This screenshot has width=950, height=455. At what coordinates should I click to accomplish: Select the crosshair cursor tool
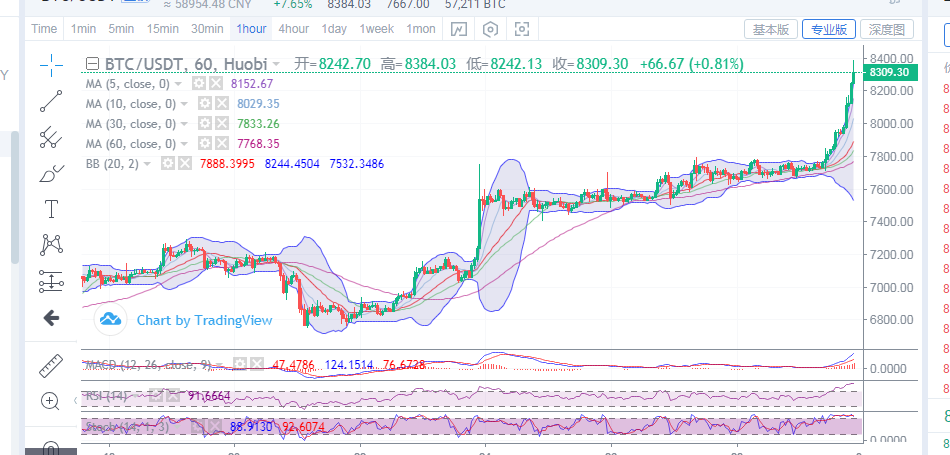coord(51,65)
